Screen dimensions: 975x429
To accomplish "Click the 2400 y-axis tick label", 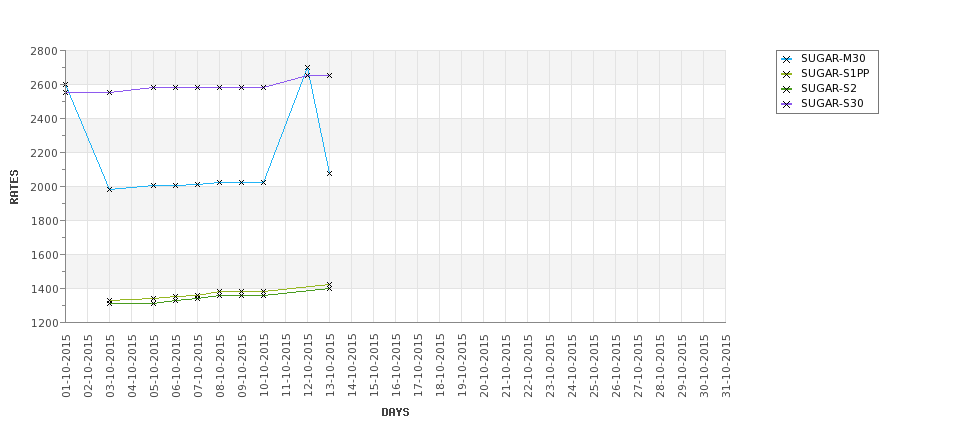I will pyautogui.click(x=44, y=119).
